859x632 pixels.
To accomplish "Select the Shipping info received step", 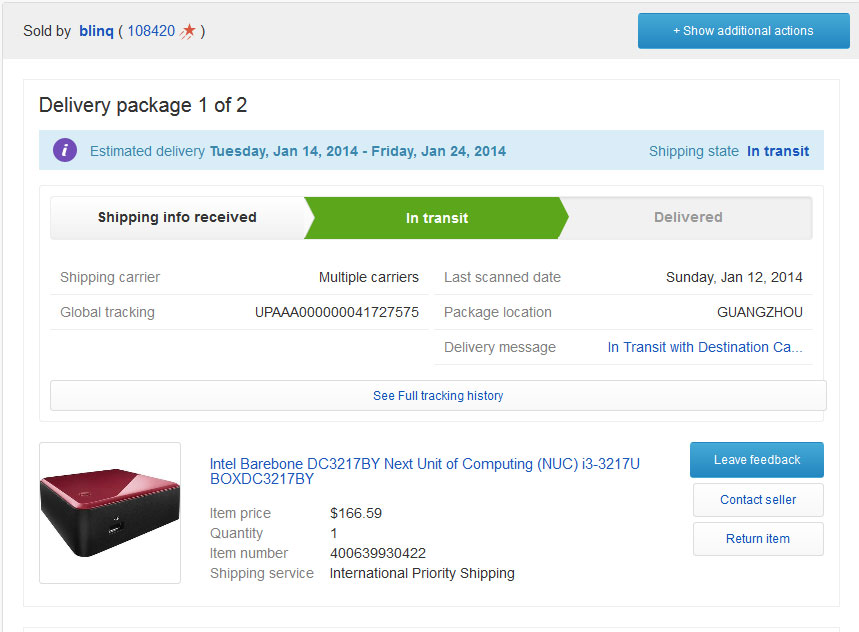I will pos(177,217).
